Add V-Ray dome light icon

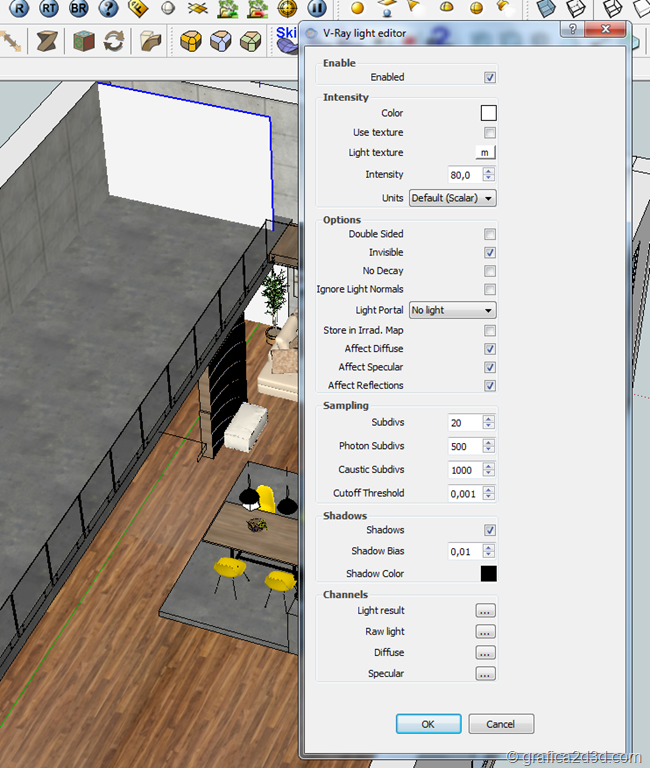click(x=446, y=7)
